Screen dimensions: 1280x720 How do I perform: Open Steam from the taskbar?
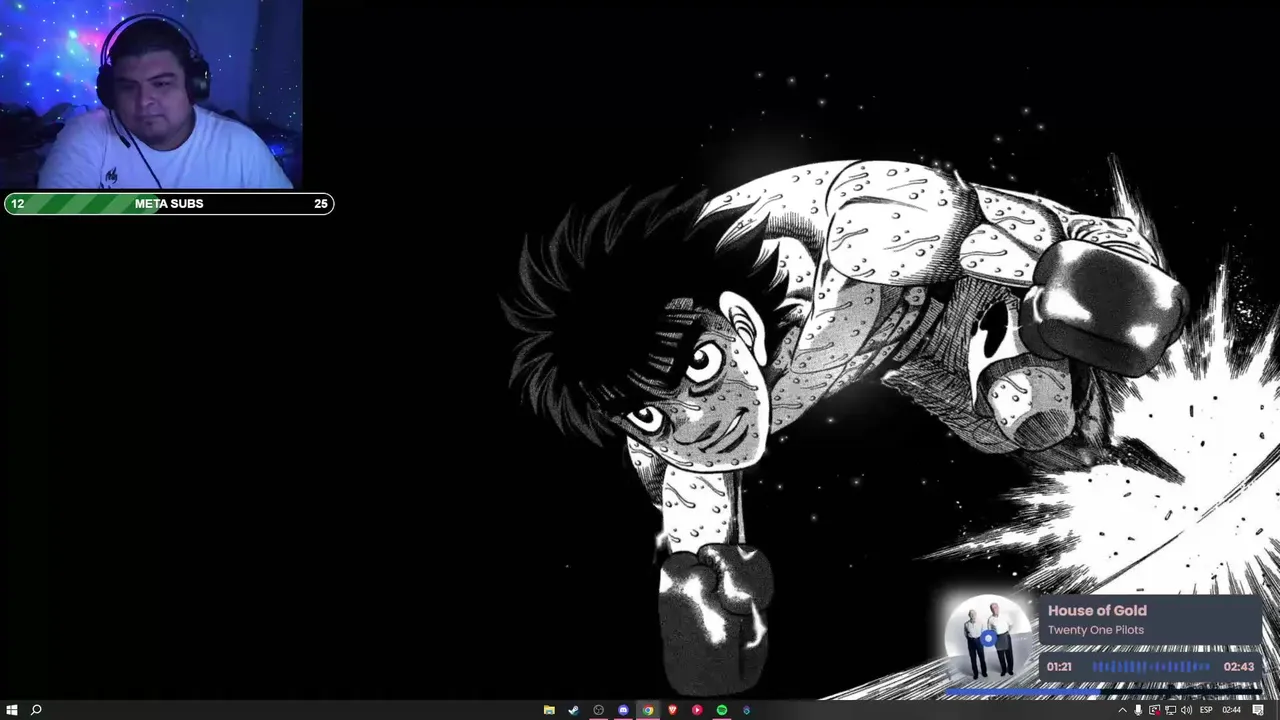point(573,710)
